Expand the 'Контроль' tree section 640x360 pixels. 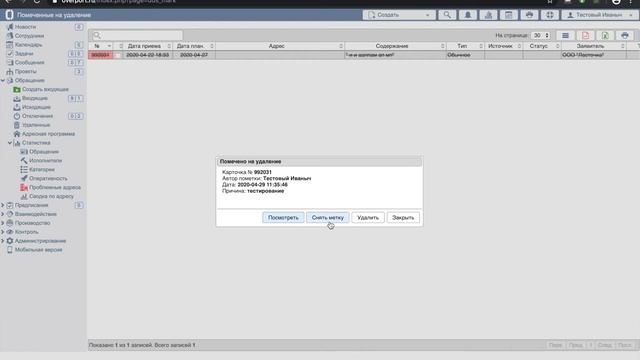pos(3,232)
